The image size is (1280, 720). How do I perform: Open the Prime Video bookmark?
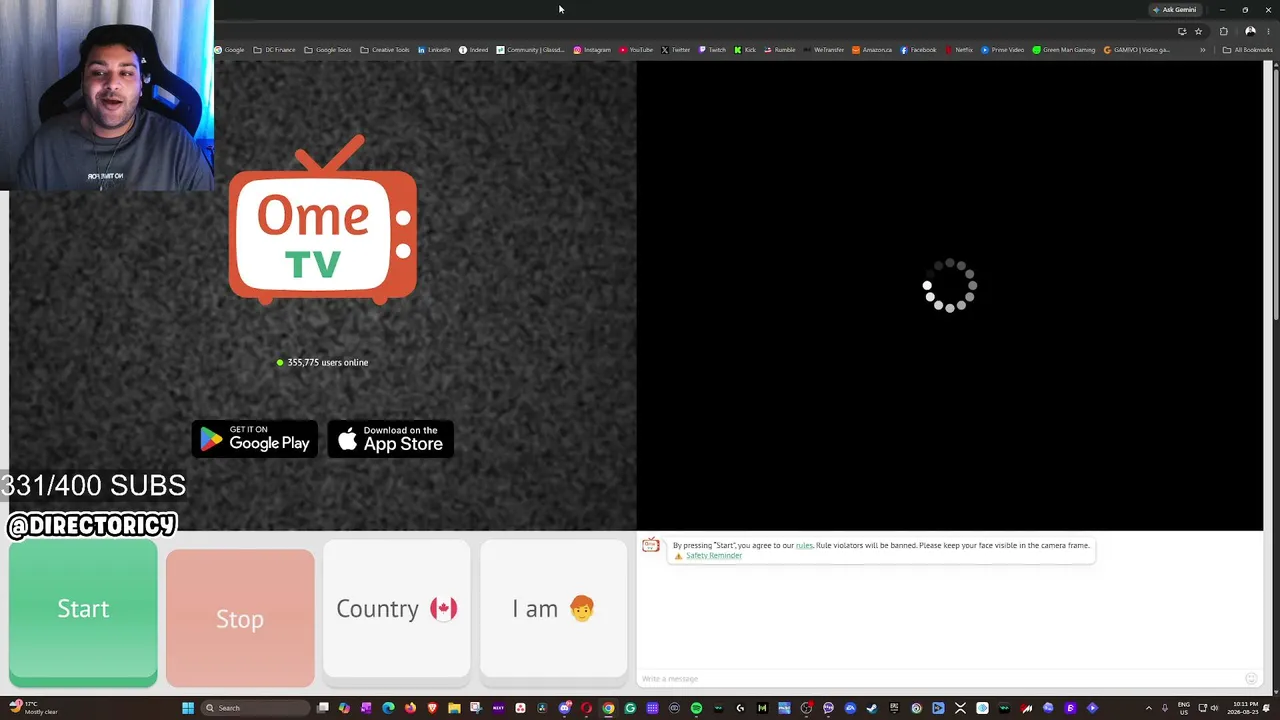pyautogui.click(x=1003, y=50)
